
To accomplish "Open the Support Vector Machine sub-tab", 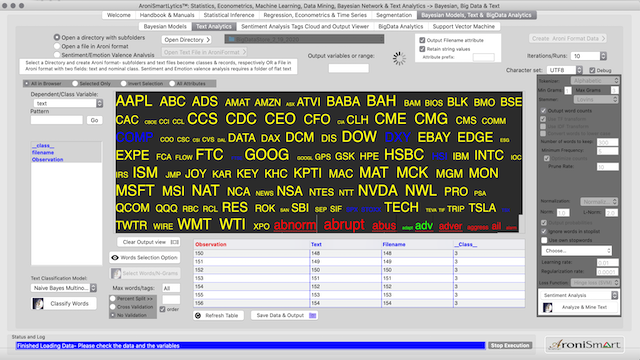I will 464,27.
